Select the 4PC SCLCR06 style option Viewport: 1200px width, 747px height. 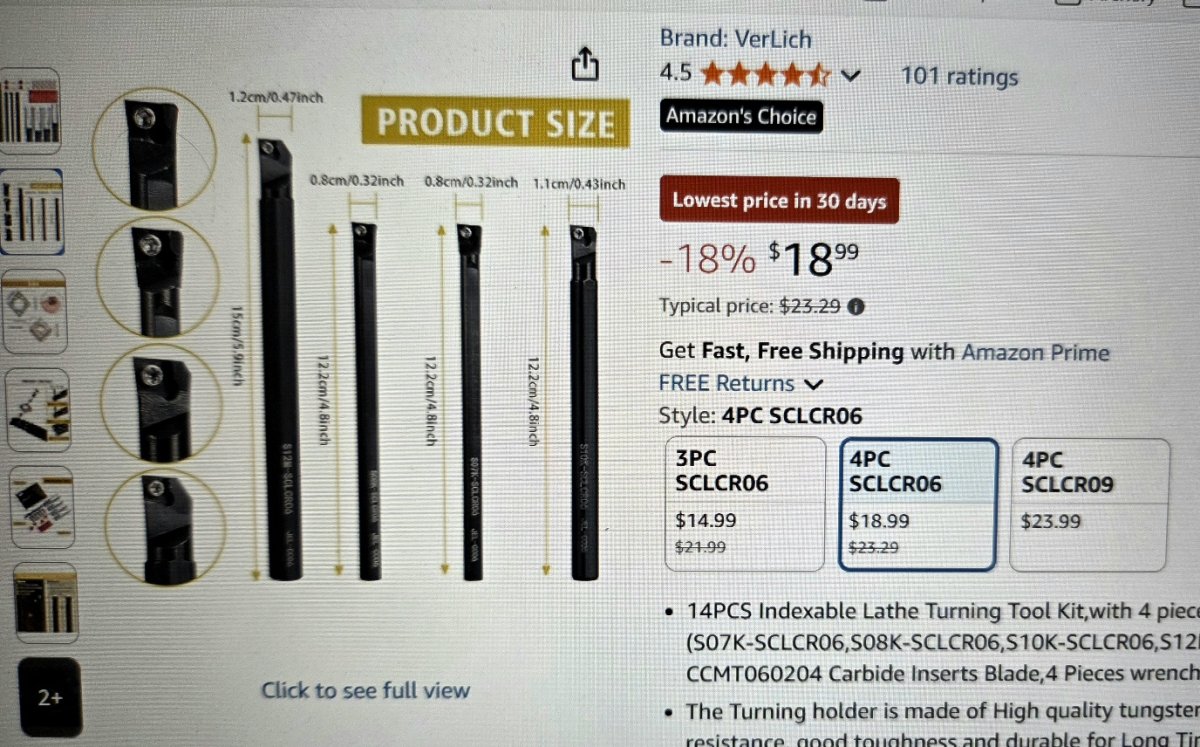pyautogui.click(x=918, y=503)
